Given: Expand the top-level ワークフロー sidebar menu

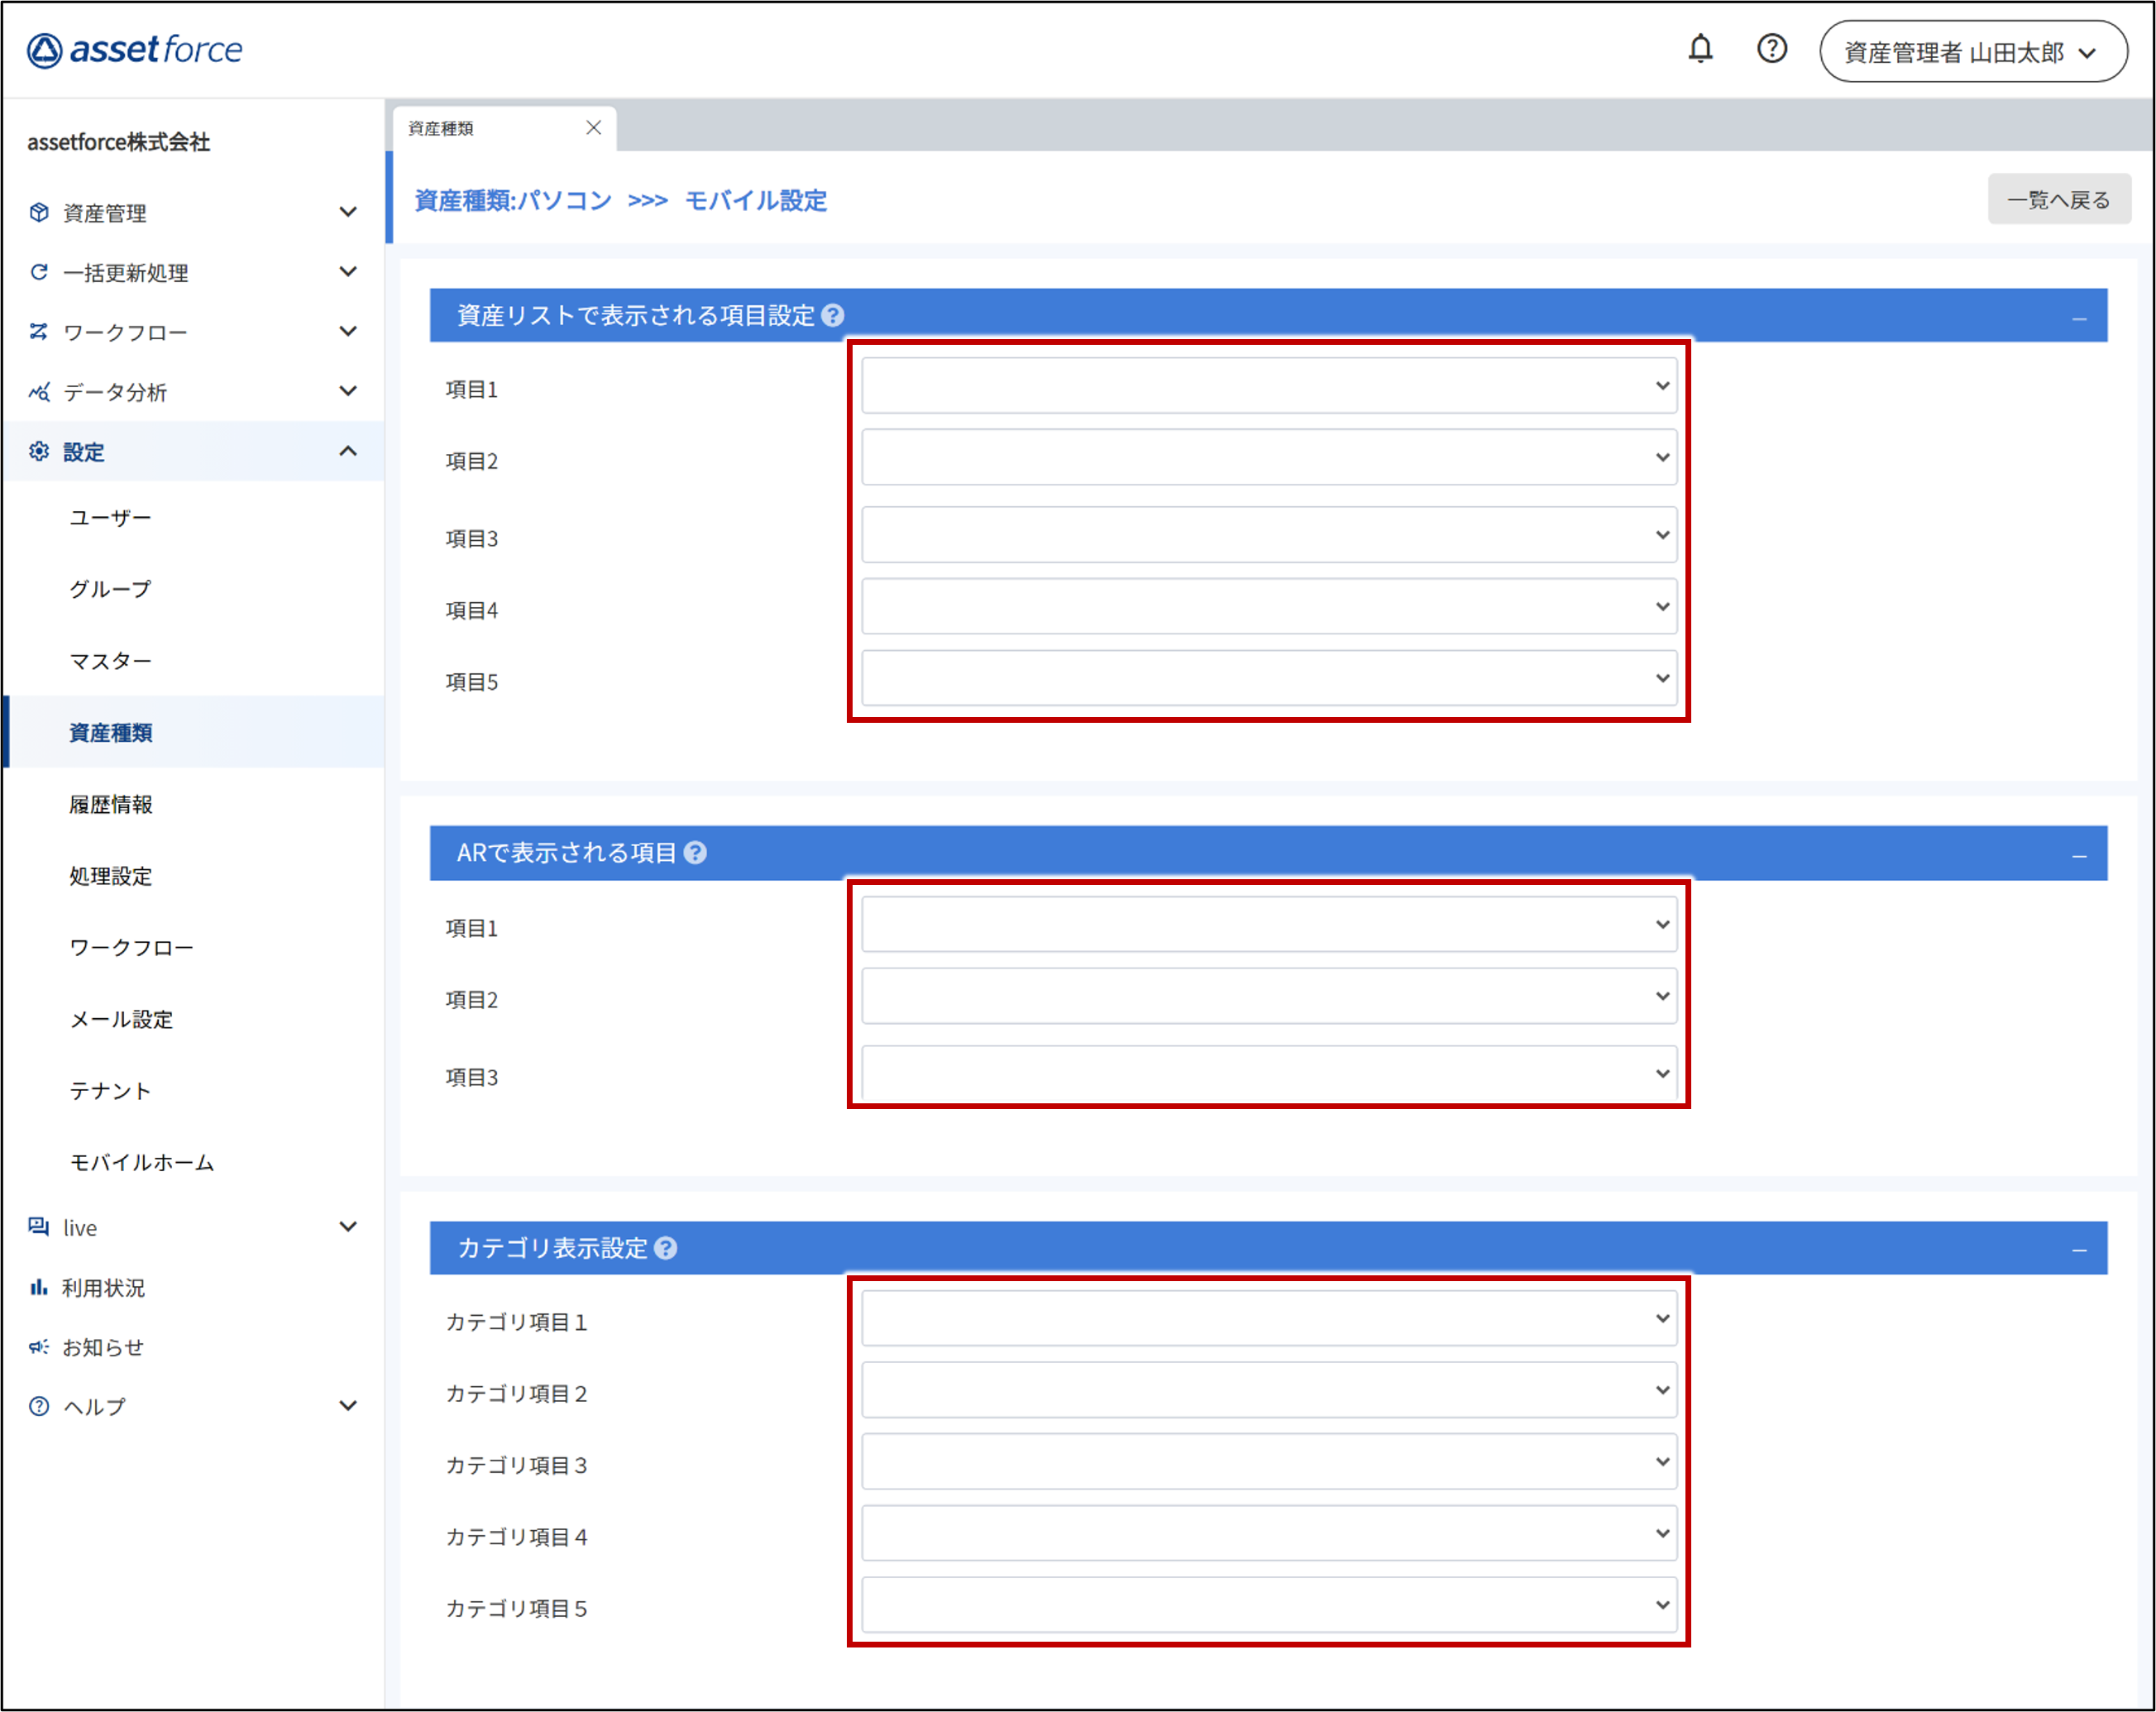Looking at the screenshot, I should pos(348,331).
